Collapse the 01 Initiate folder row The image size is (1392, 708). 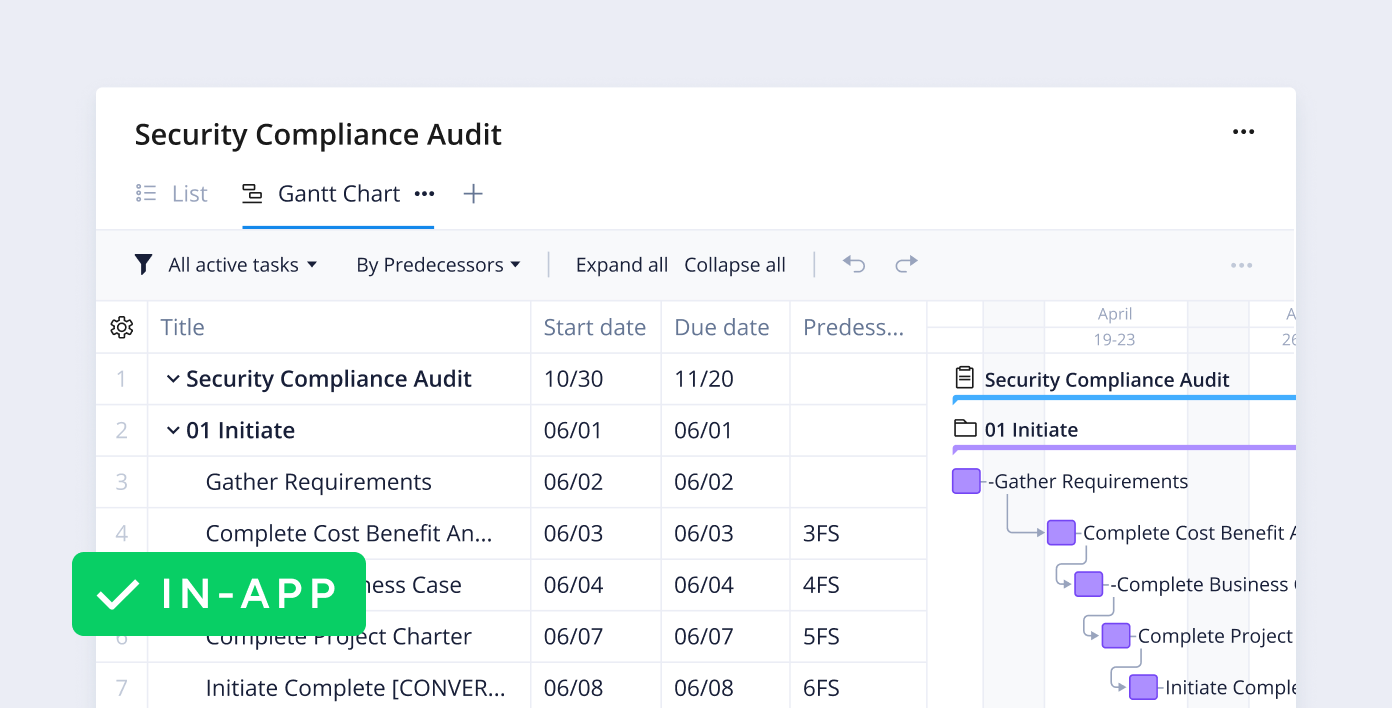(x=173, y=431)
